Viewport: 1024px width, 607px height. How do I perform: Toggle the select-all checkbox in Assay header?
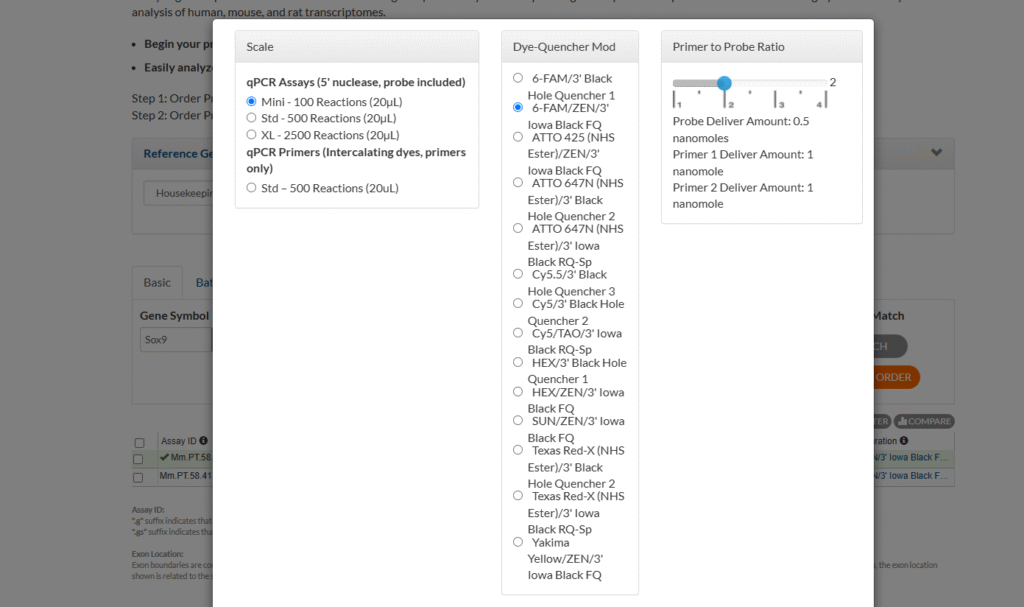point(140,441)
